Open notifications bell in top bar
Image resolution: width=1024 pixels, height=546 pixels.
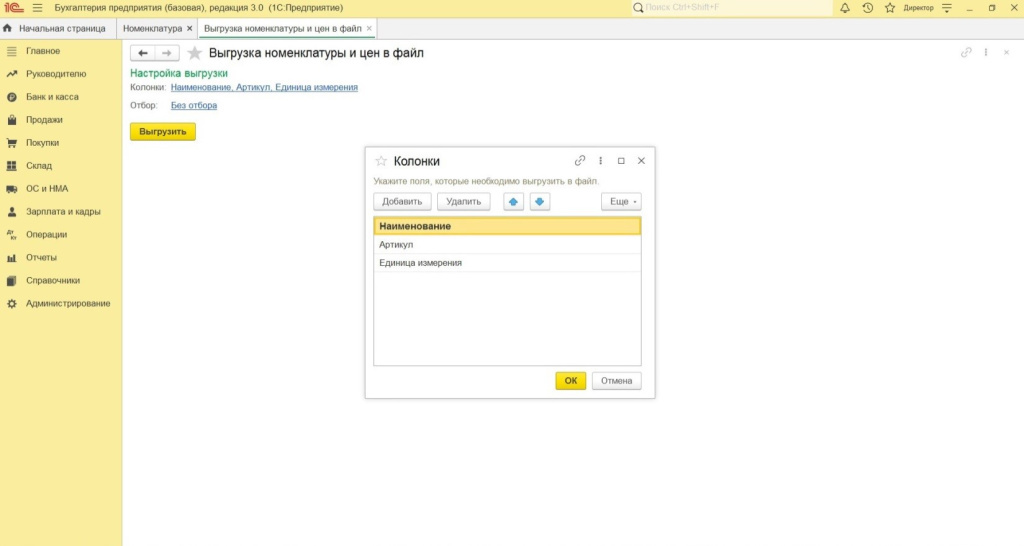pyautogui.click(x=845, y=8)
